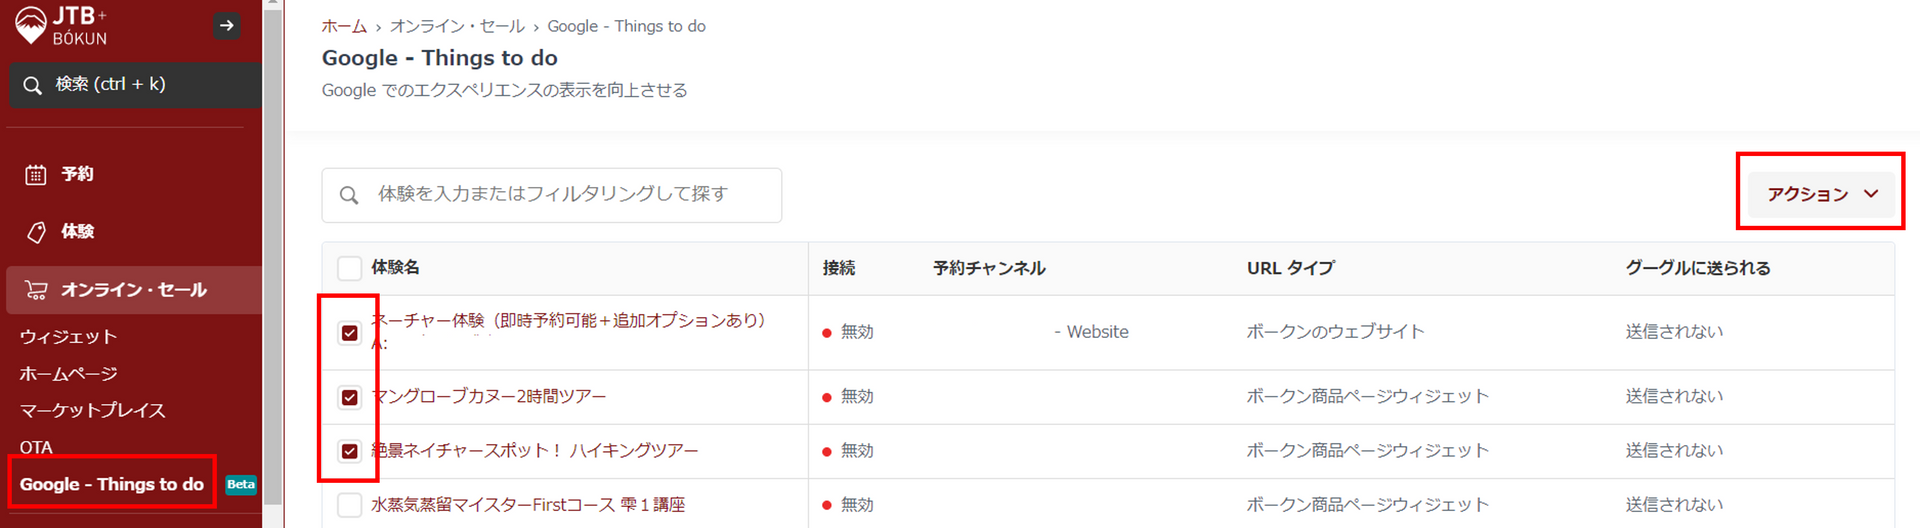Click the calendar icon for 予約
The height and width of the screenshot is (528, 1920).
36,175
